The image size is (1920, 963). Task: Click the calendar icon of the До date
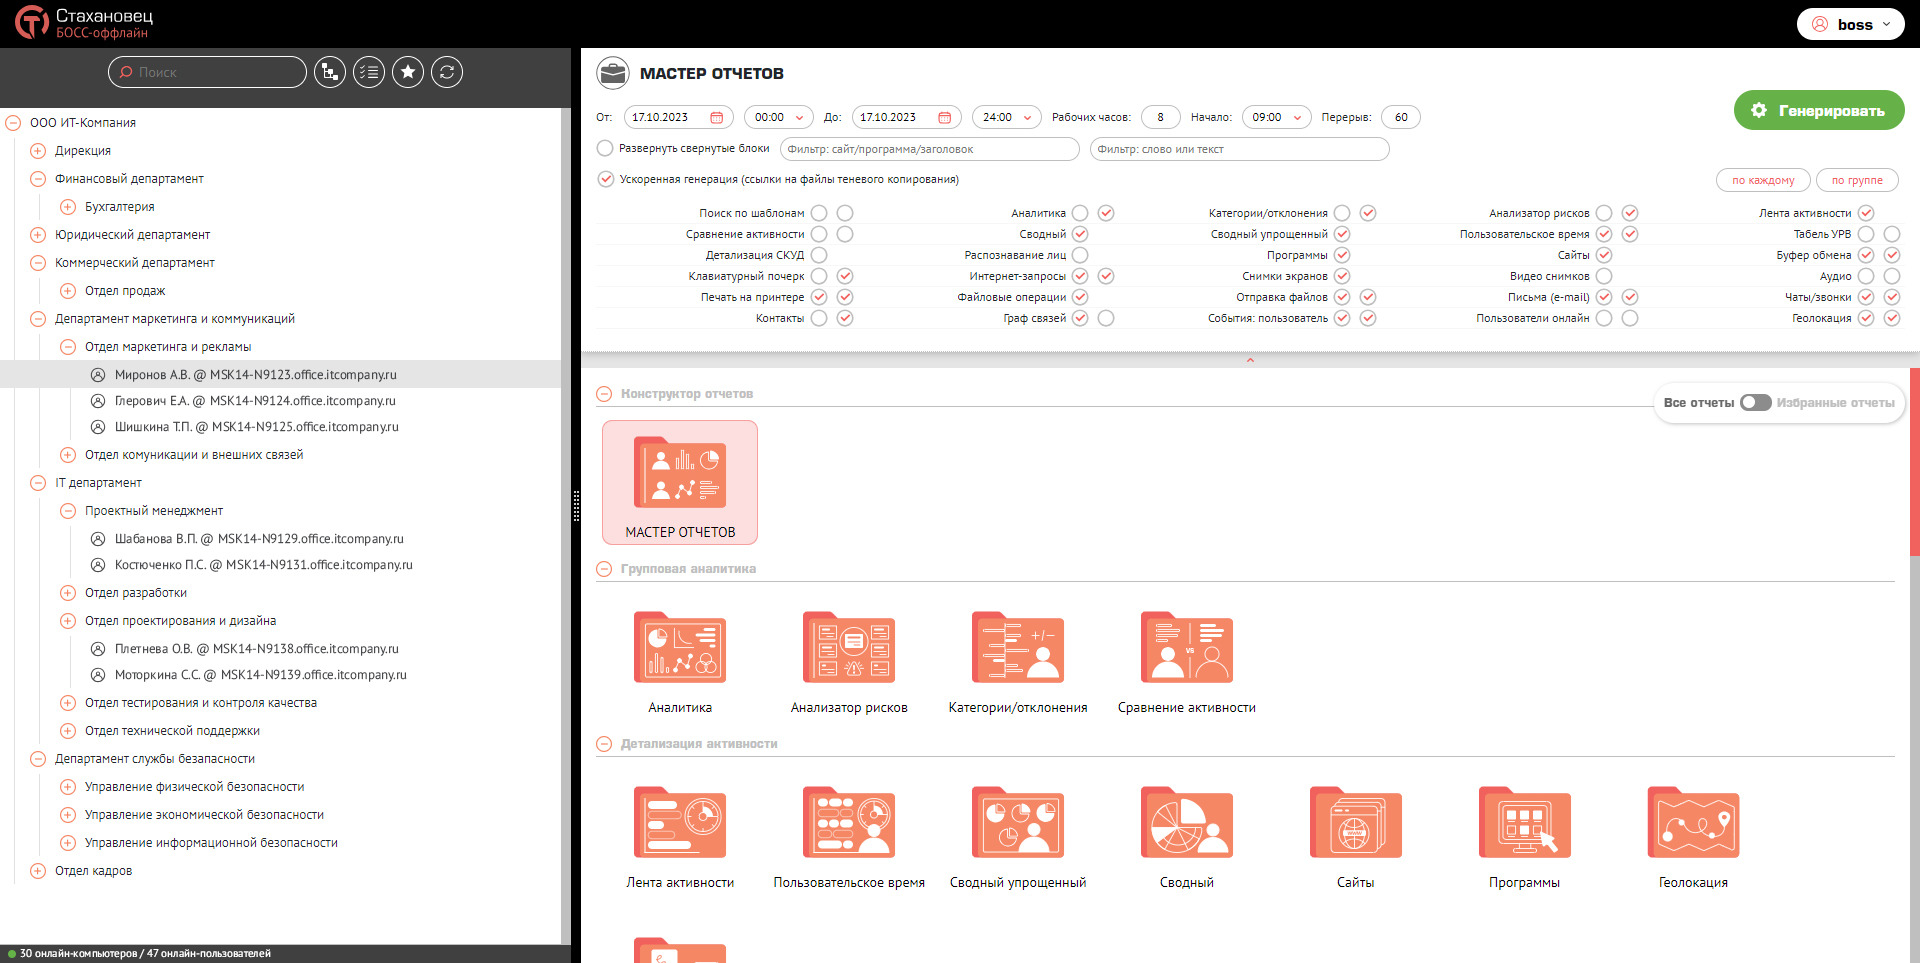point(945,118)
